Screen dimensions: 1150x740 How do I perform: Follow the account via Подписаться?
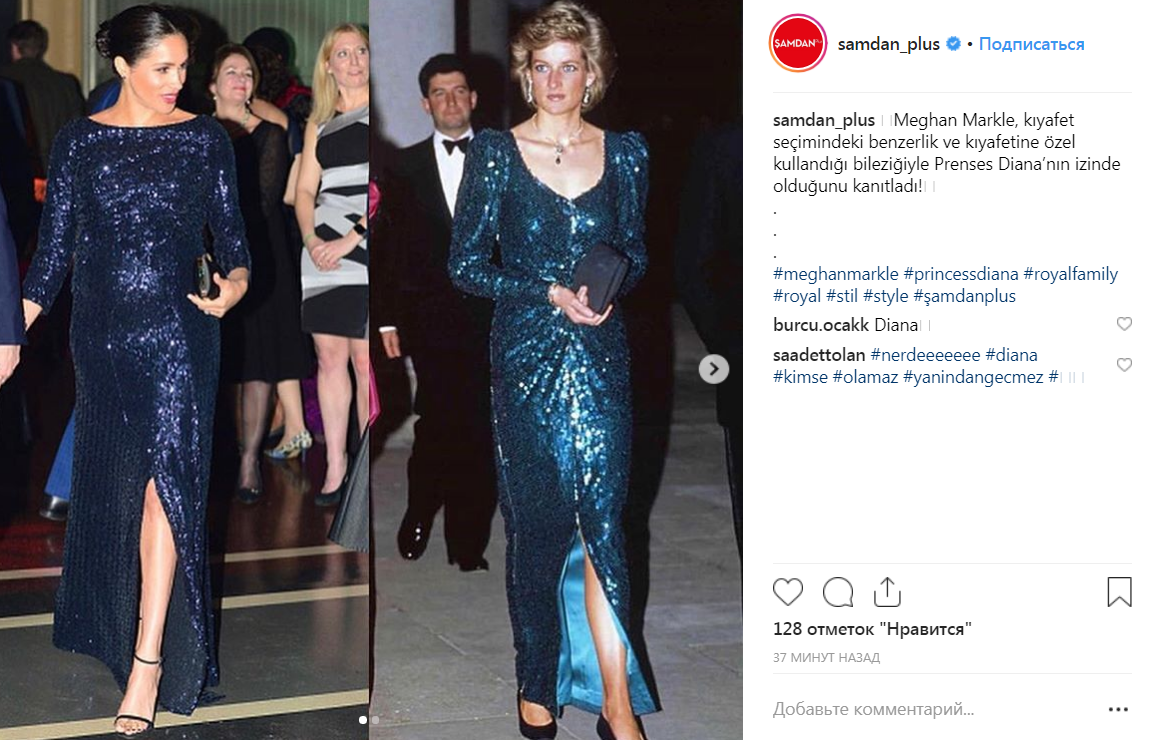(x=1031, y=44)
